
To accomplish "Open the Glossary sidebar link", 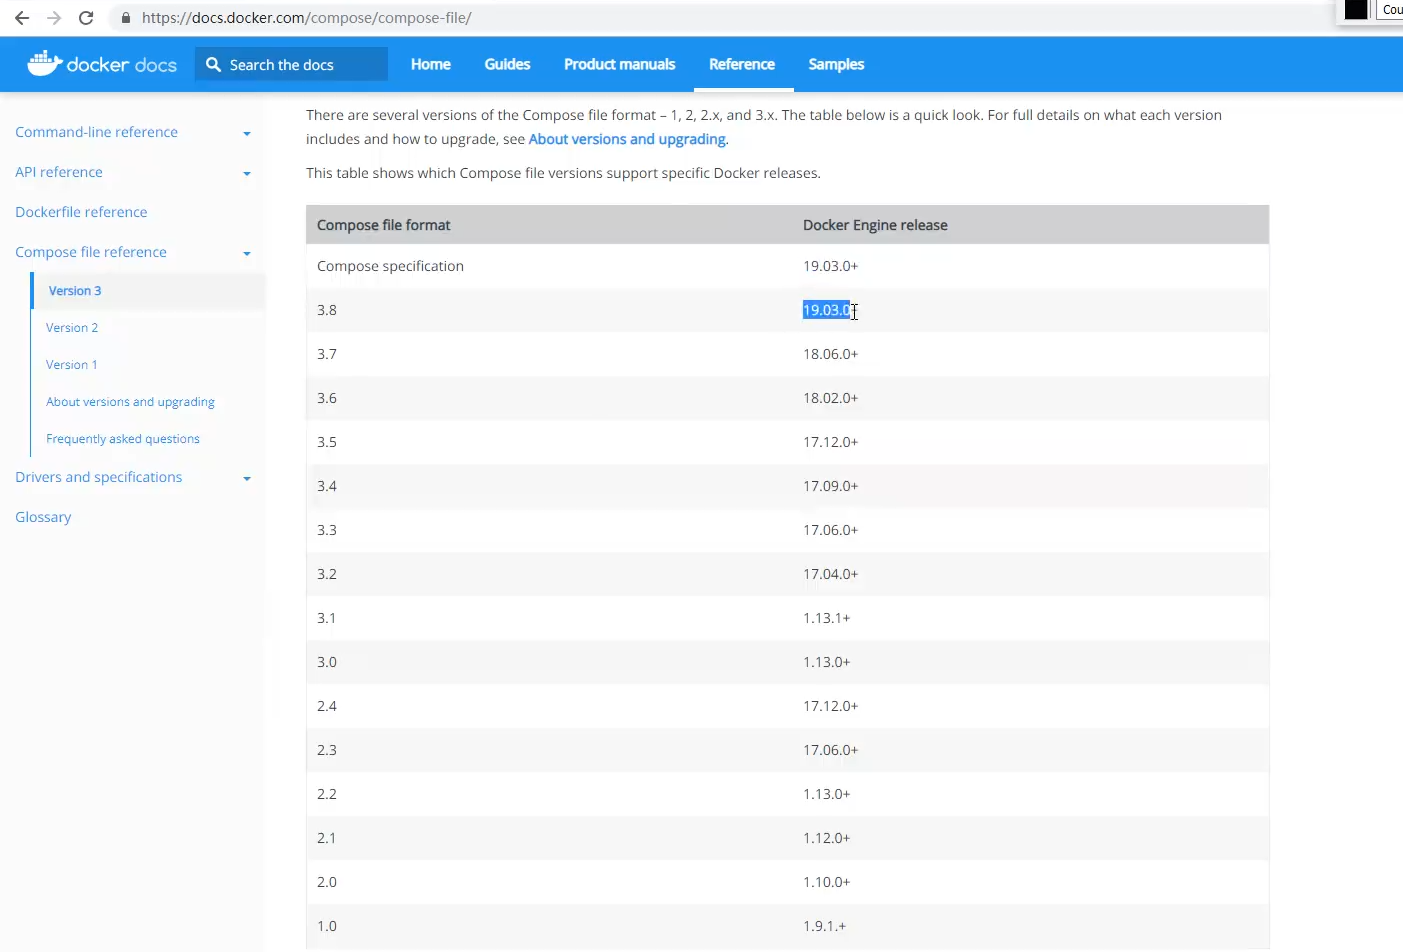I will pyautogui.click(x=43, y=517).
